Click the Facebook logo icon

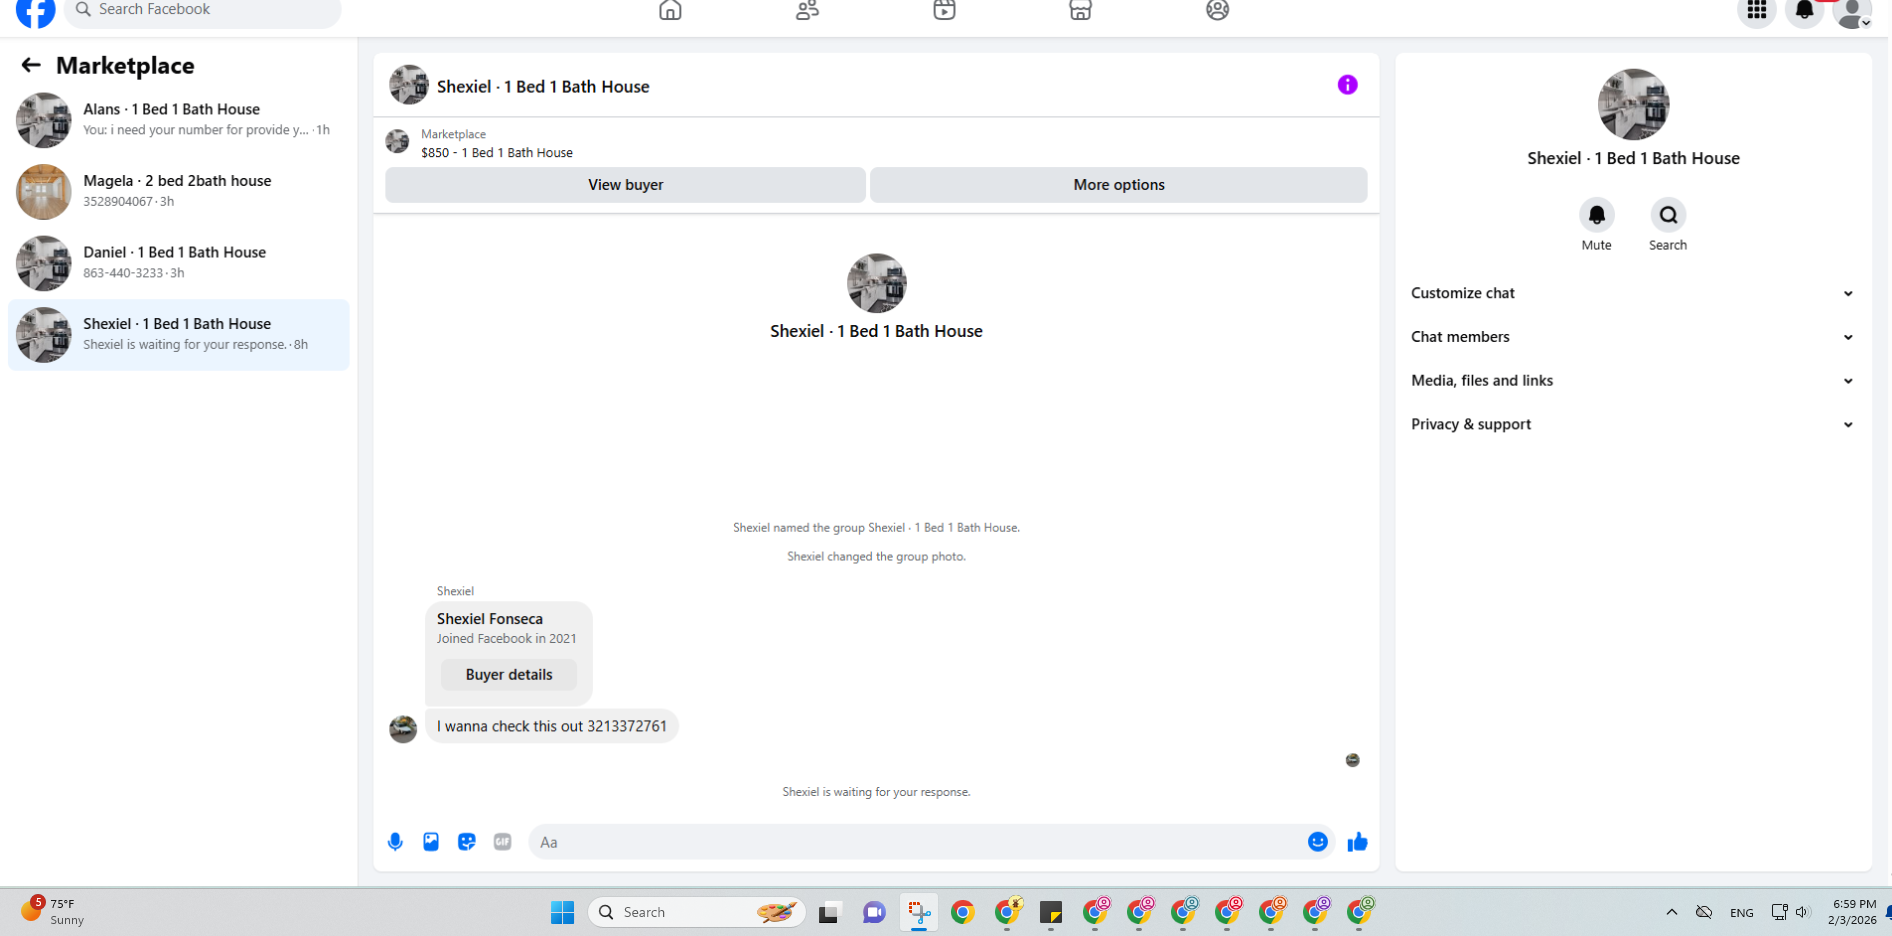tap(36, 11)
